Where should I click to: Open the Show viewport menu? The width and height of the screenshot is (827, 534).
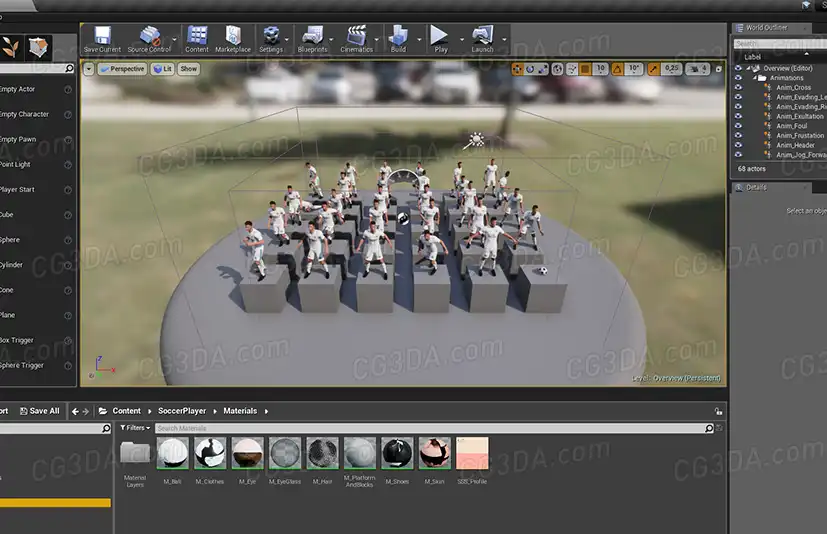point(188,69)
